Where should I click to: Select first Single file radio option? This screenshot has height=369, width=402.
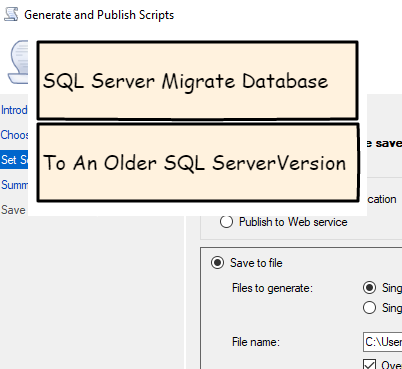tap(369, 288)
